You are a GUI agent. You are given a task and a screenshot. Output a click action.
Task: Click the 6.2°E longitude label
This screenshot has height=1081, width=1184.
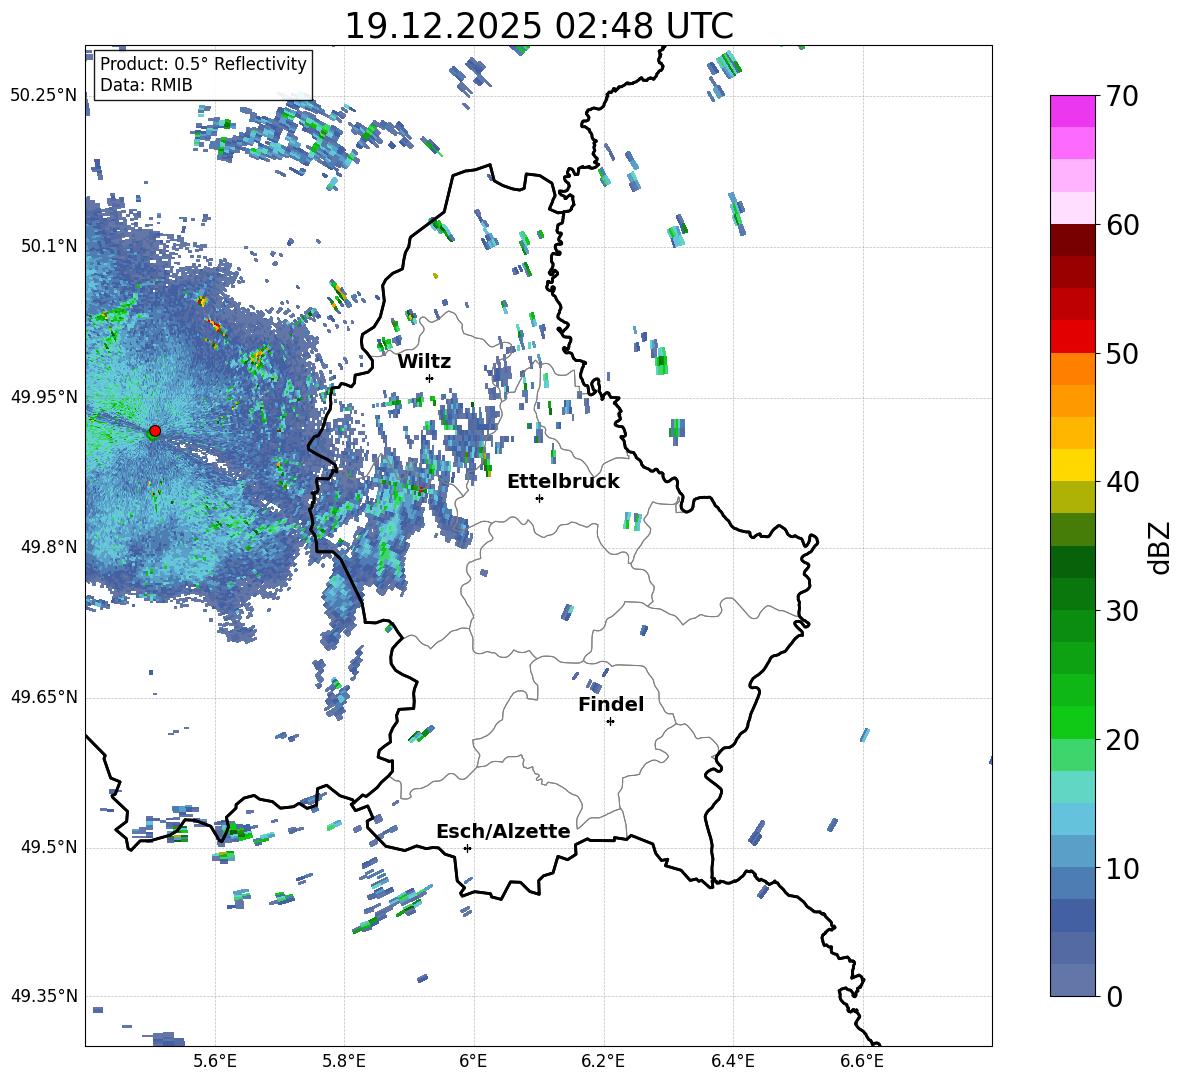[603, 1061]
